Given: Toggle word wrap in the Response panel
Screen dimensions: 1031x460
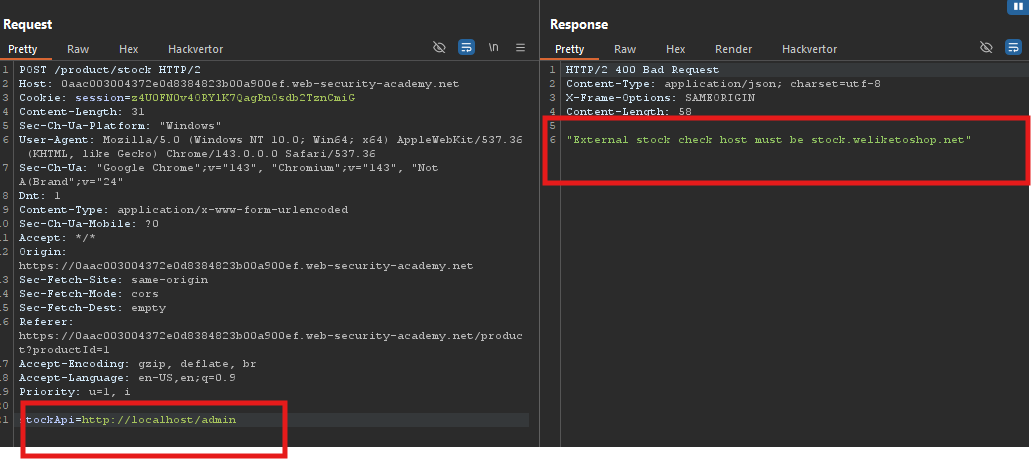Looking at the screenshot, I should [1013, 47].
